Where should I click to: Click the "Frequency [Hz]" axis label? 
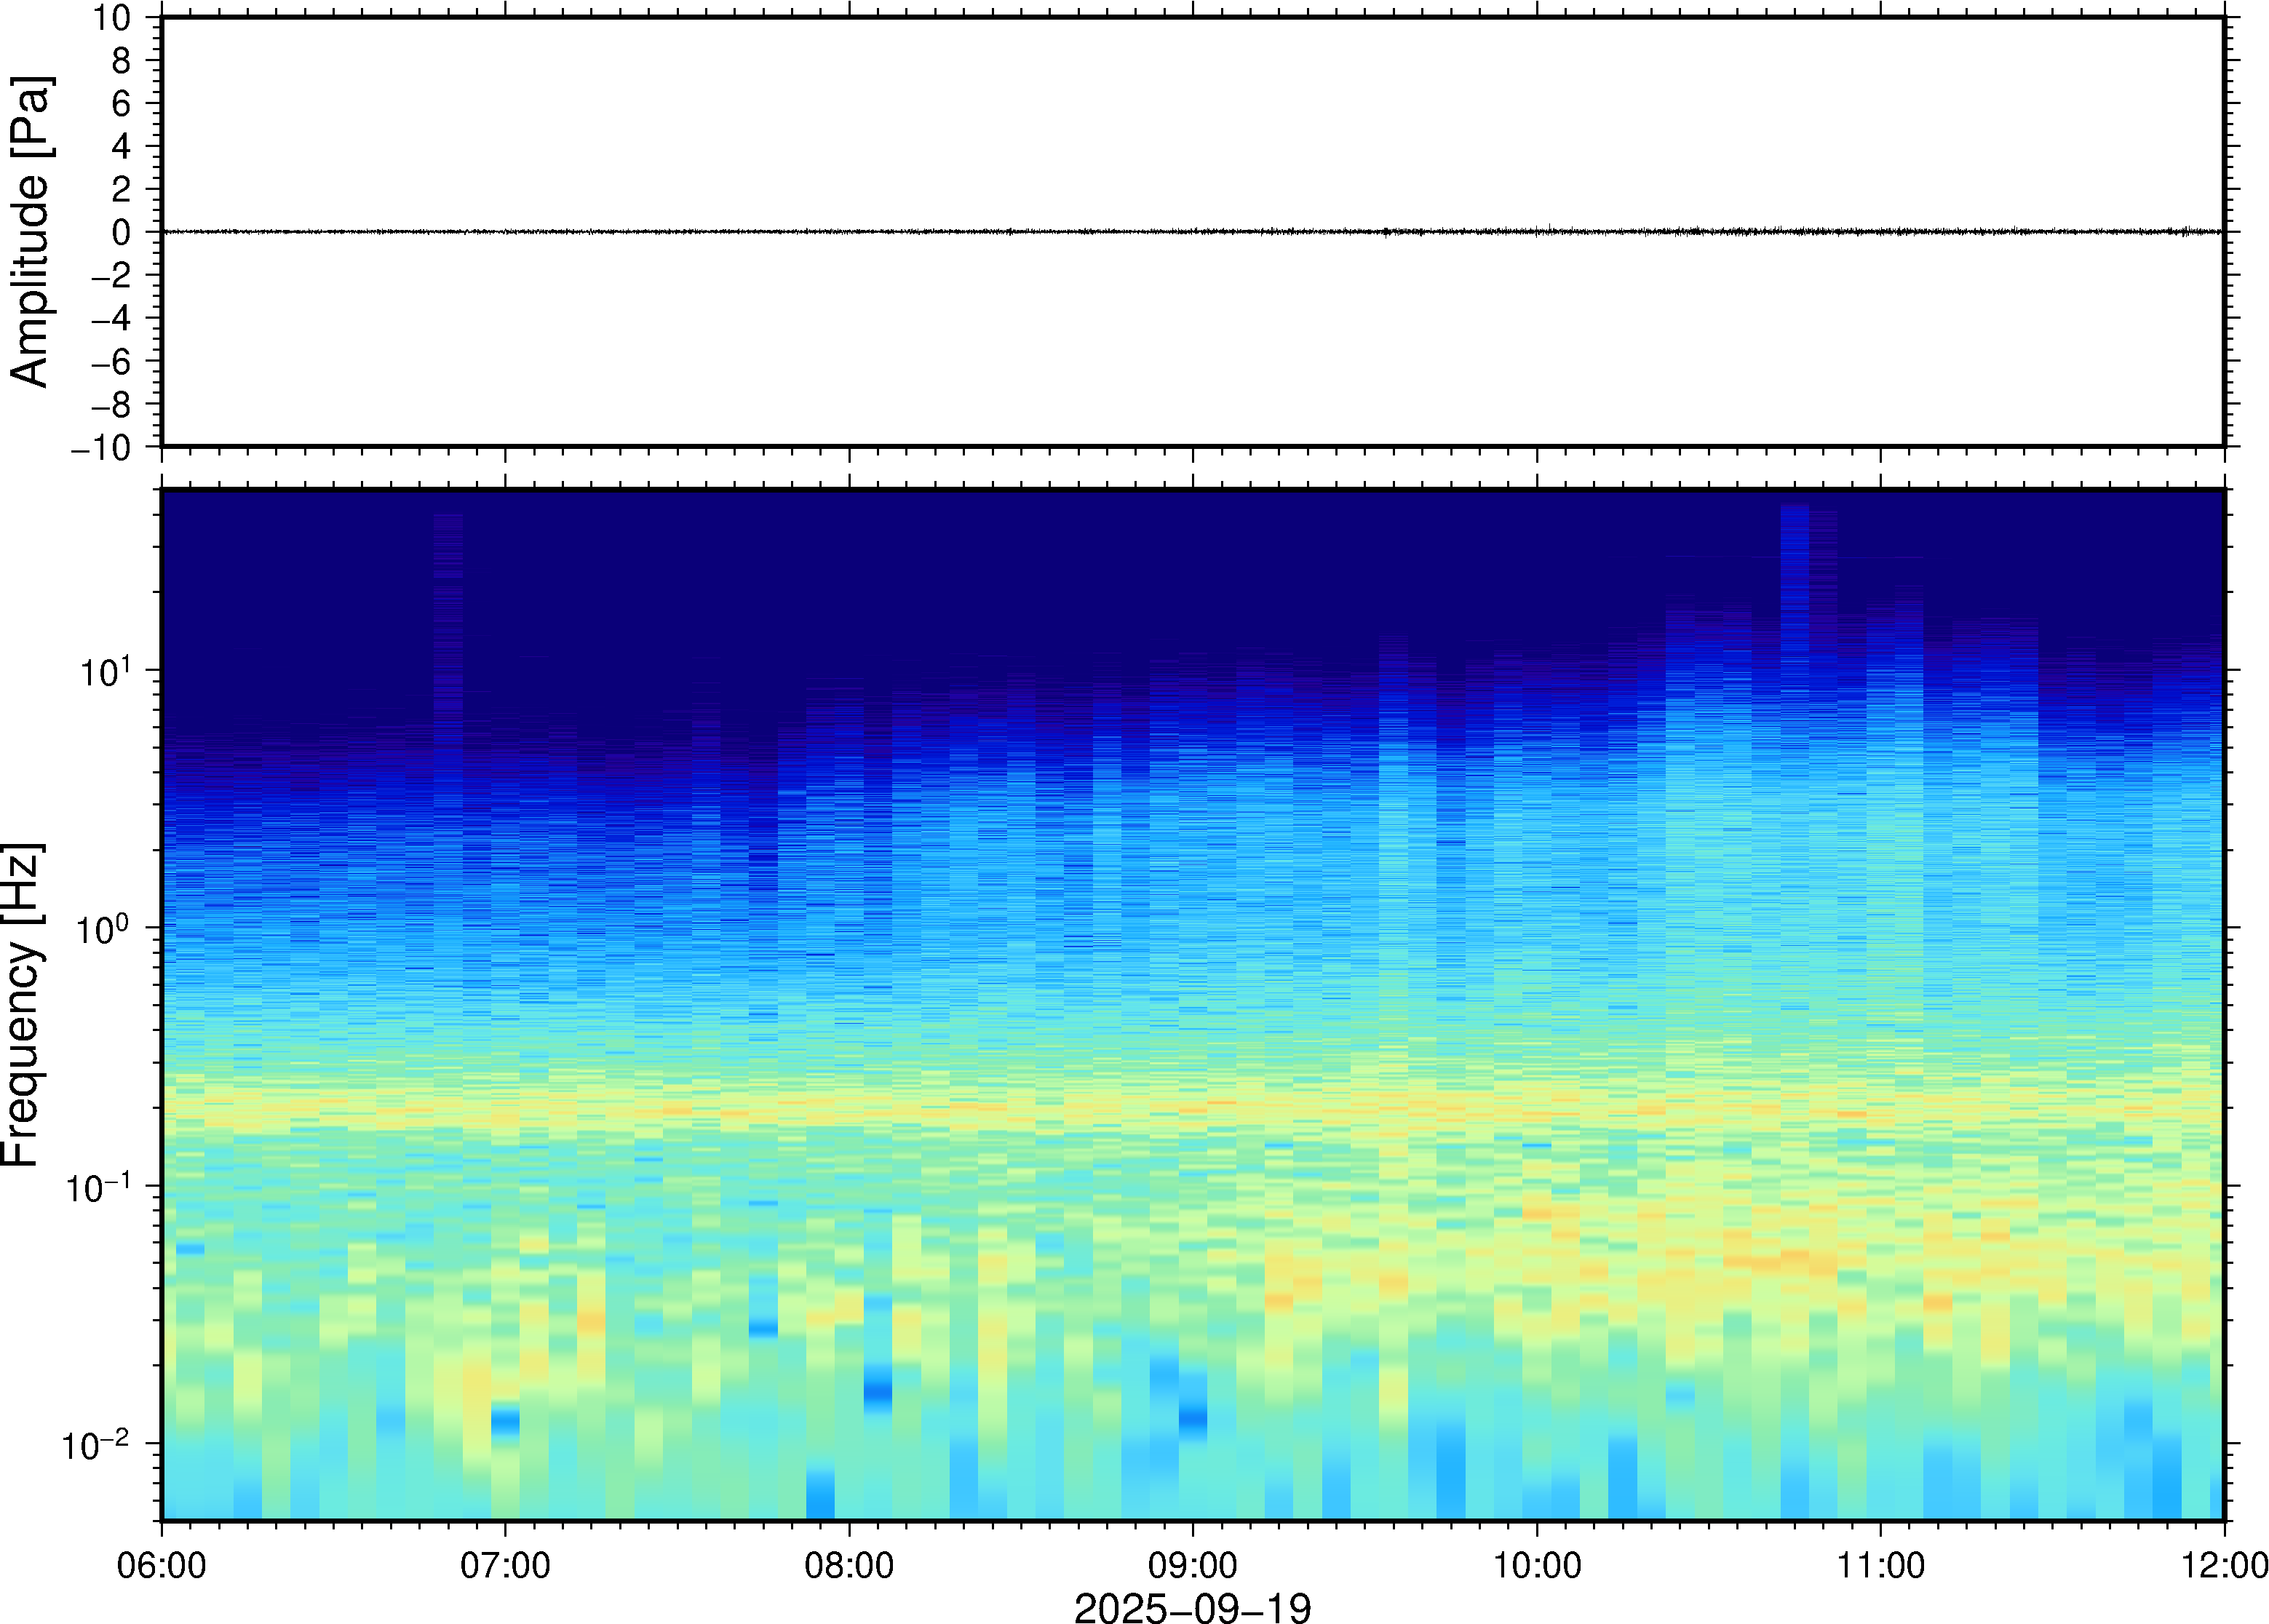[22, 1005]
